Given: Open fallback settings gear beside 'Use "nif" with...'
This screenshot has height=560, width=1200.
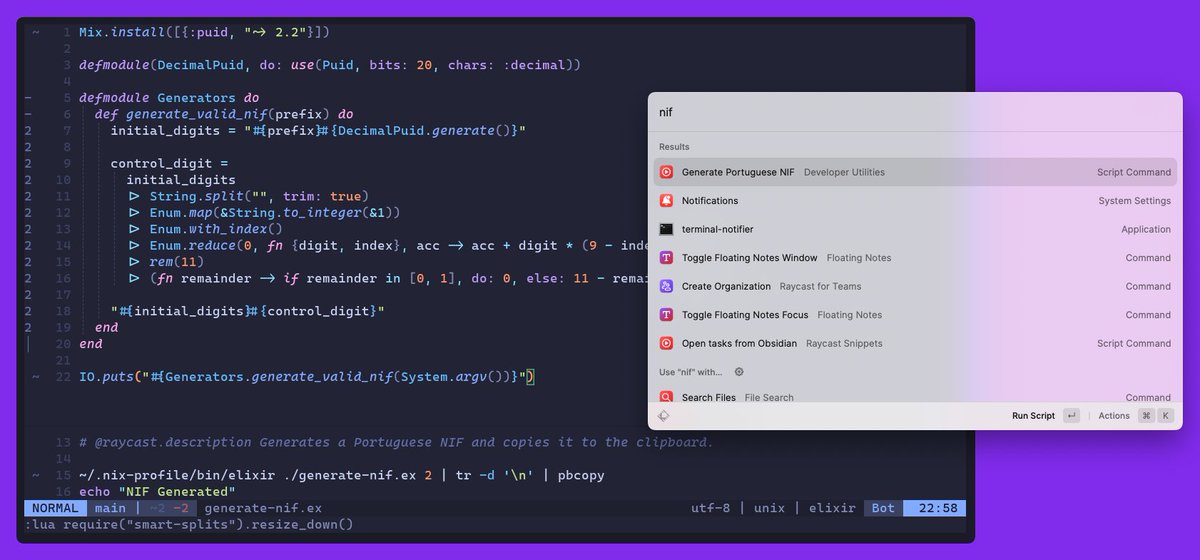Looking at the screenshot, I should tap(739, 372).
